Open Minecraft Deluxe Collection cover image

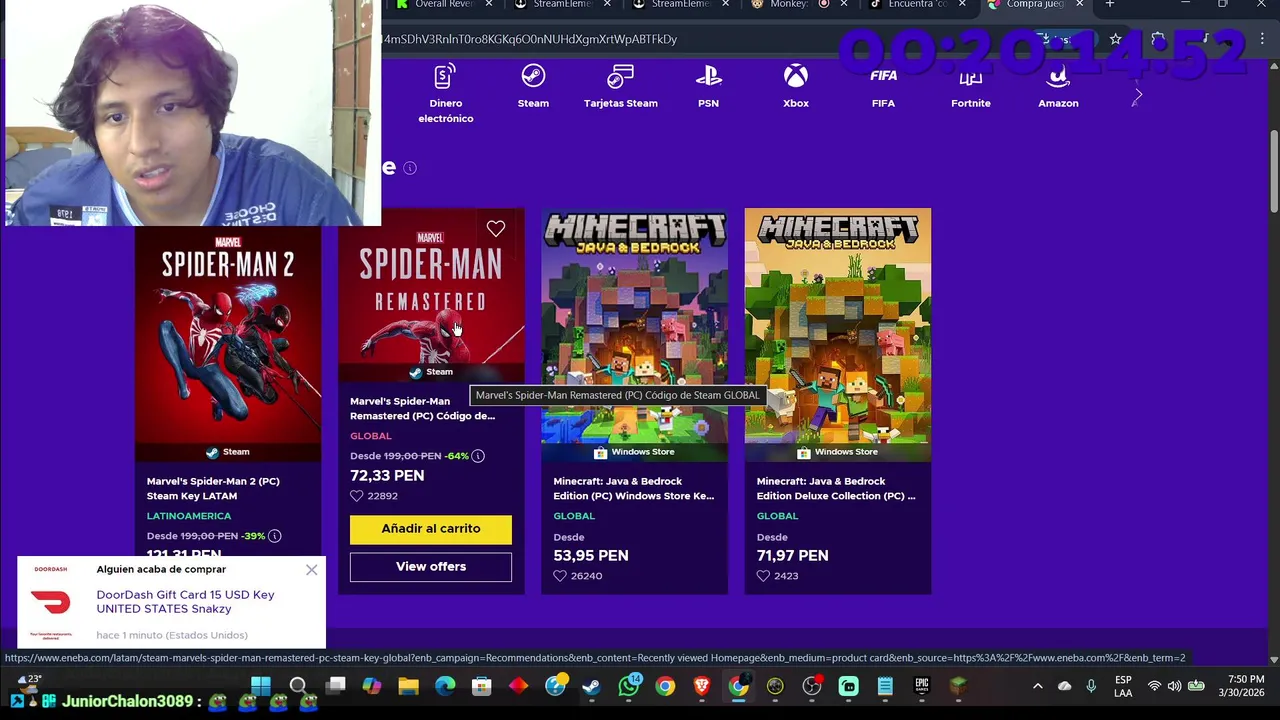838,335
